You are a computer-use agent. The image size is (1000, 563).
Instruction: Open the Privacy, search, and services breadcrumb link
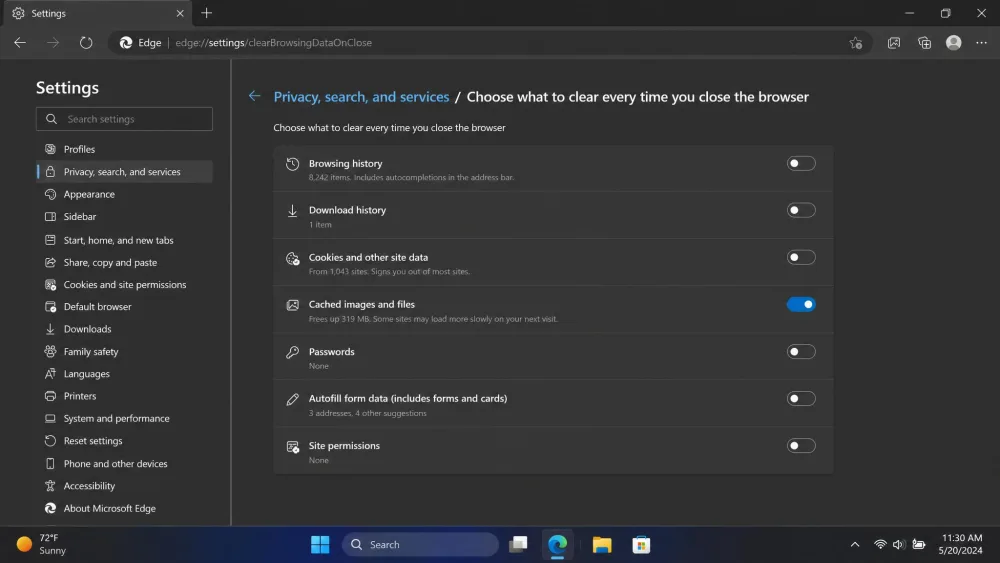click(x=361, y=97)
